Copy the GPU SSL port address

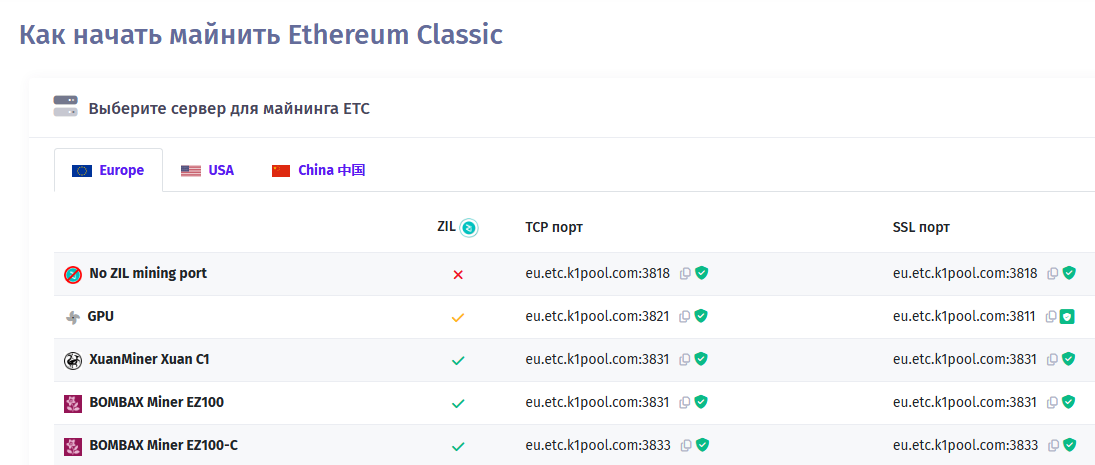[1052, 316]
